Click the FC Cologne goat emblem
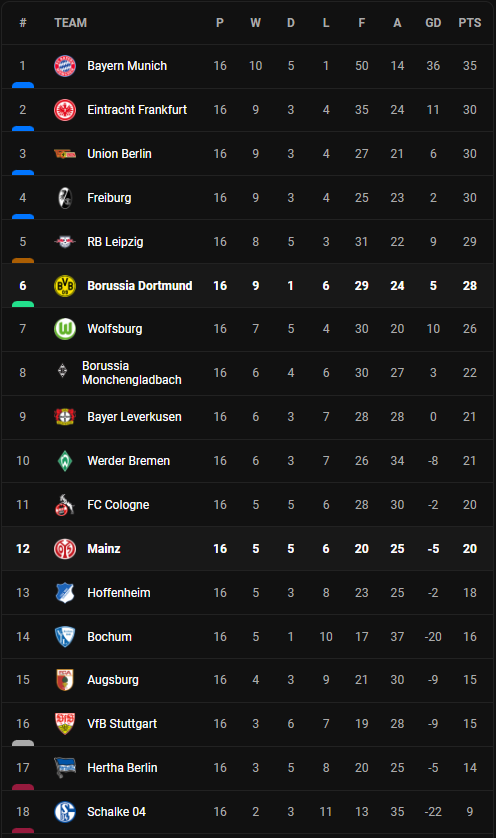496x838 pixels. [64, 505]
